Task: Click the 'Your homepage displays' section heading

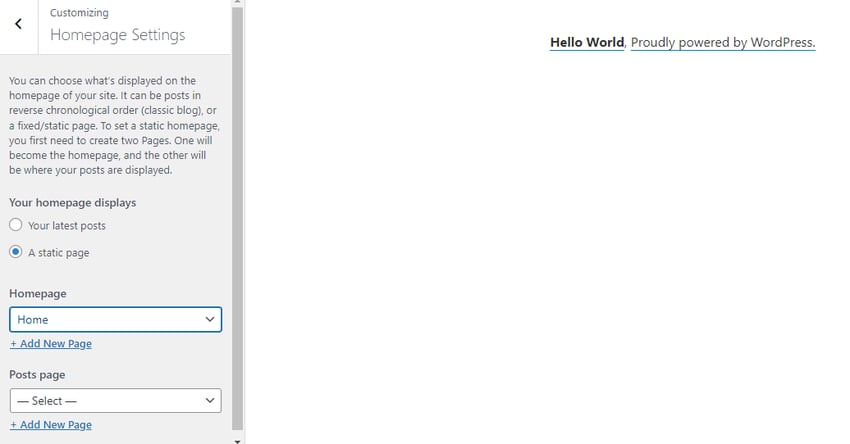Action: pyautogui.click(x=72, y=203)
